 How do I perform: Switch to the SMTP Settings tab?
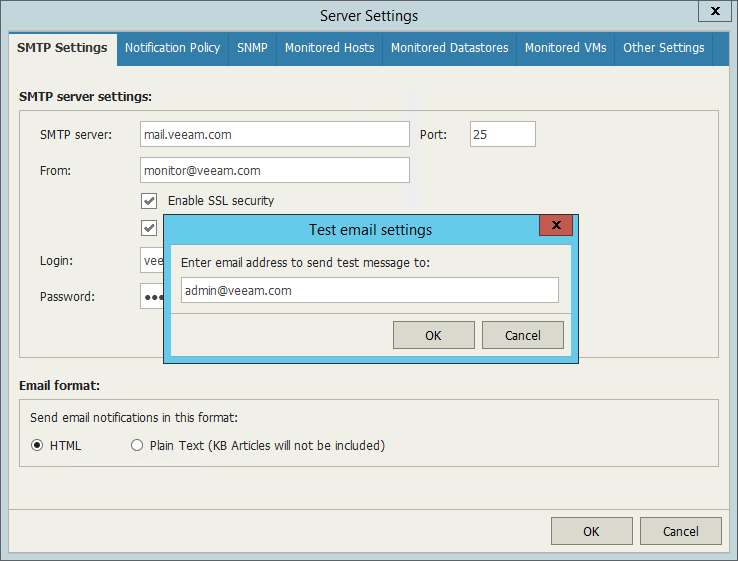coord(63,48)
